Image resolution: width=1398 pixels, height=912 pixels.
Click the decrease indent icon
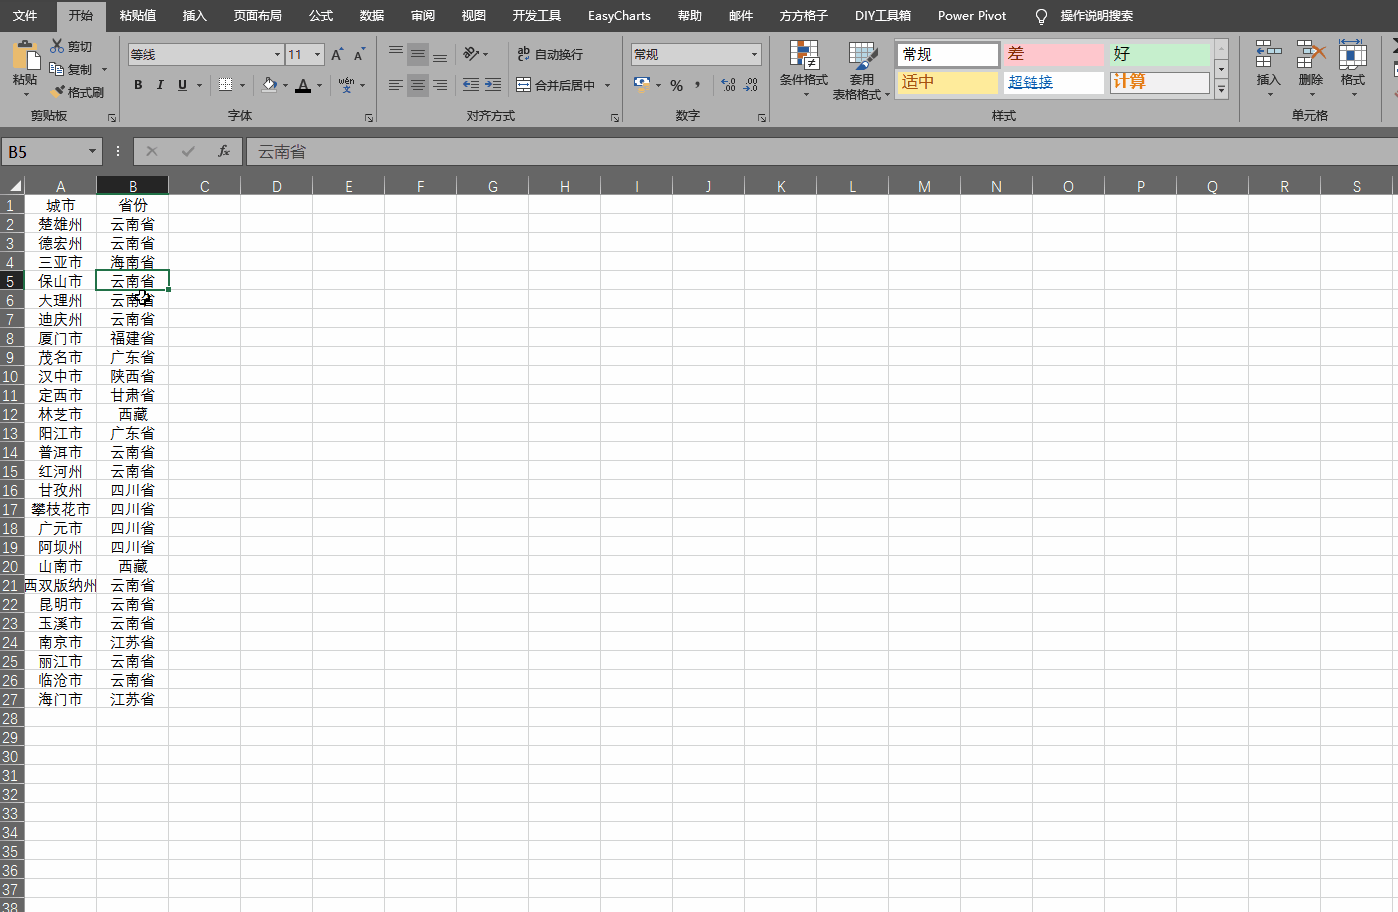point(471,85)
